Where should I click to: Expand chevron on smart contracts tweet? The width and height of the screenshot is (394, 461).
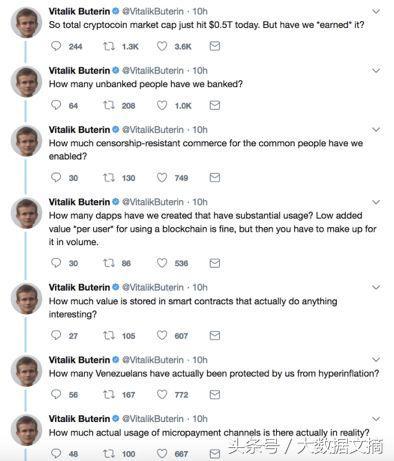pyautogui.click(x=376, y=287)
